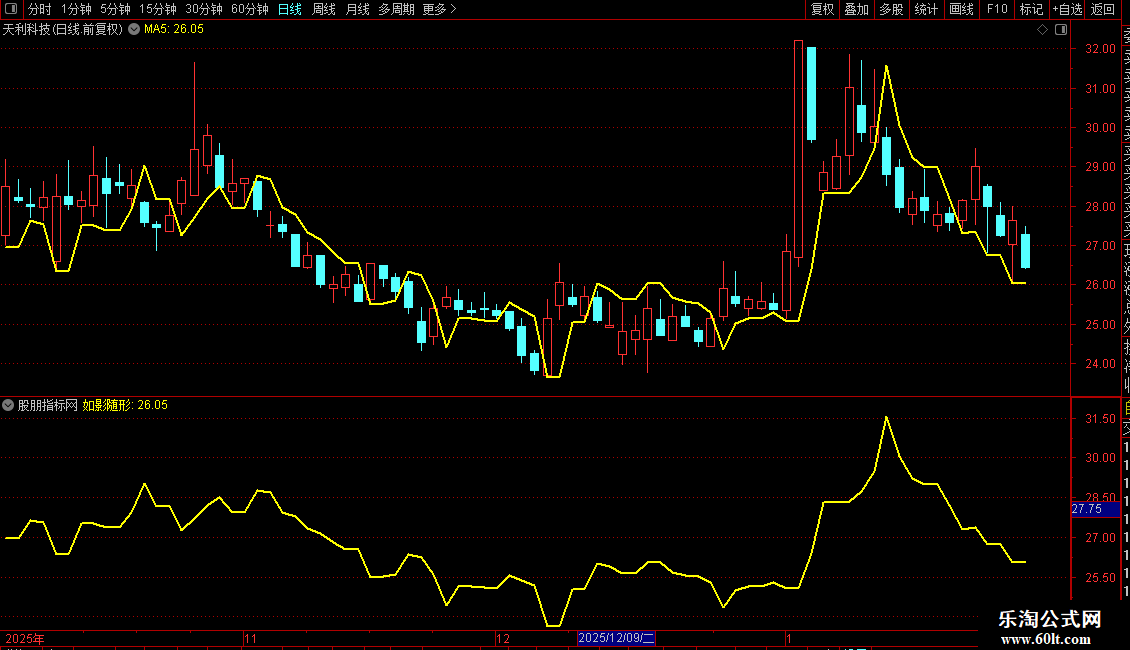Click the 24.00 price axis label
Image resolution: width=1130 pixels, height=650 pixels.
click(1100, 364)
